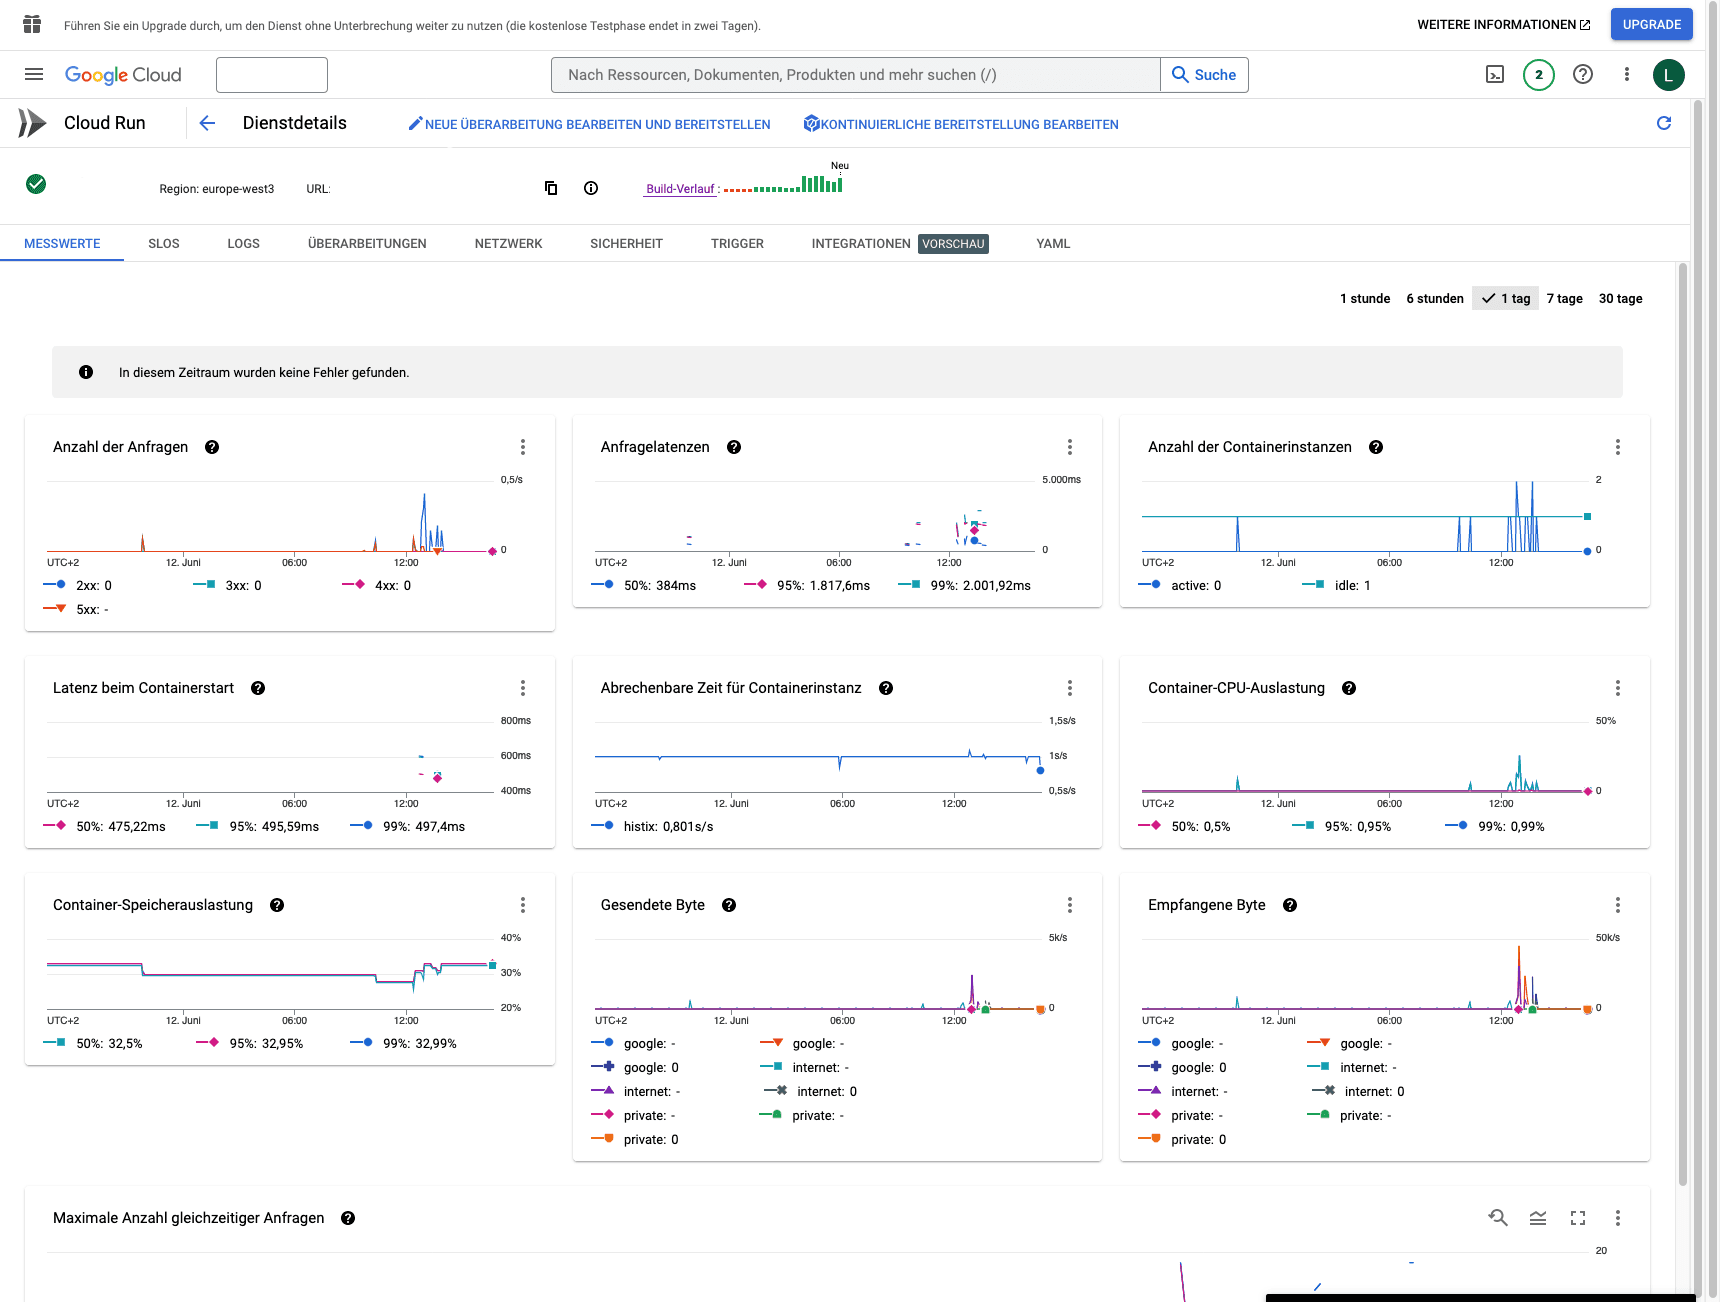The height and width of the screenshot is (1302, 1720).
Task: Select the 30 tage time range
Action: pos(1620,298)
